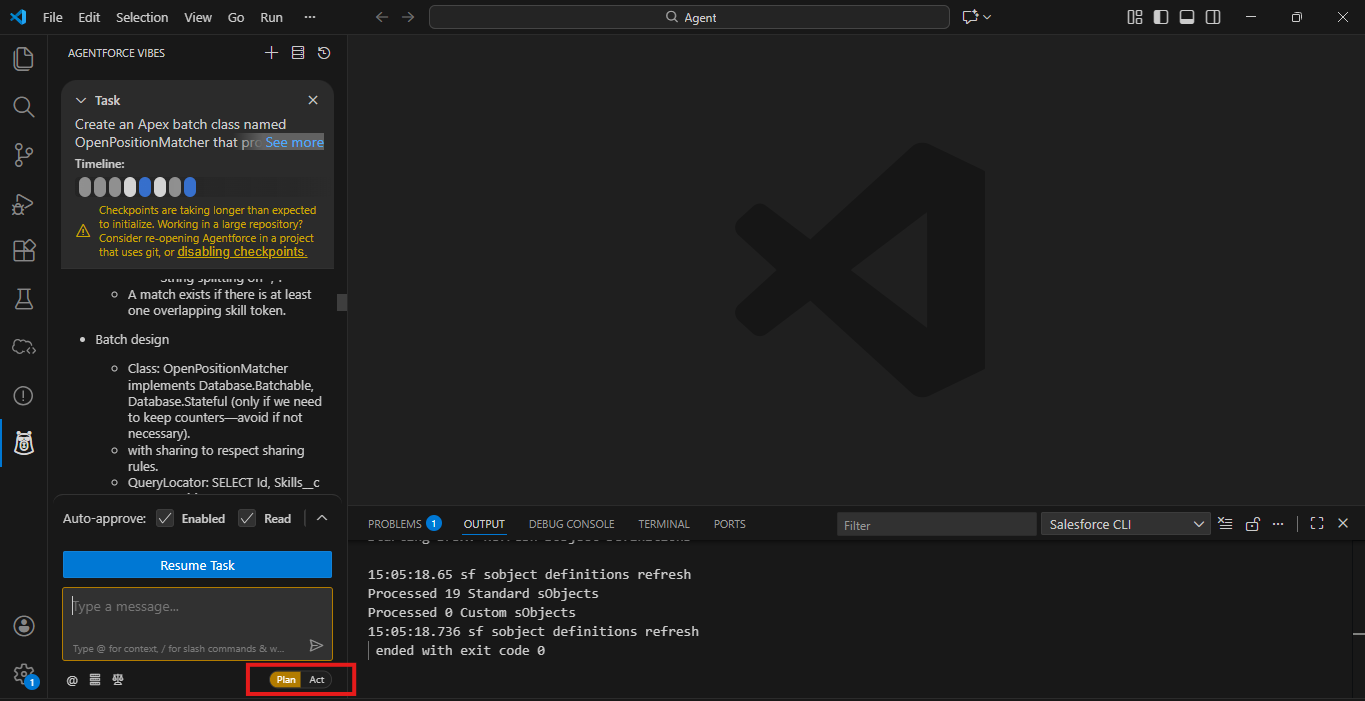Click the Type a message input field
This screenshot has height=701, width=1365.
click(197, 607)
